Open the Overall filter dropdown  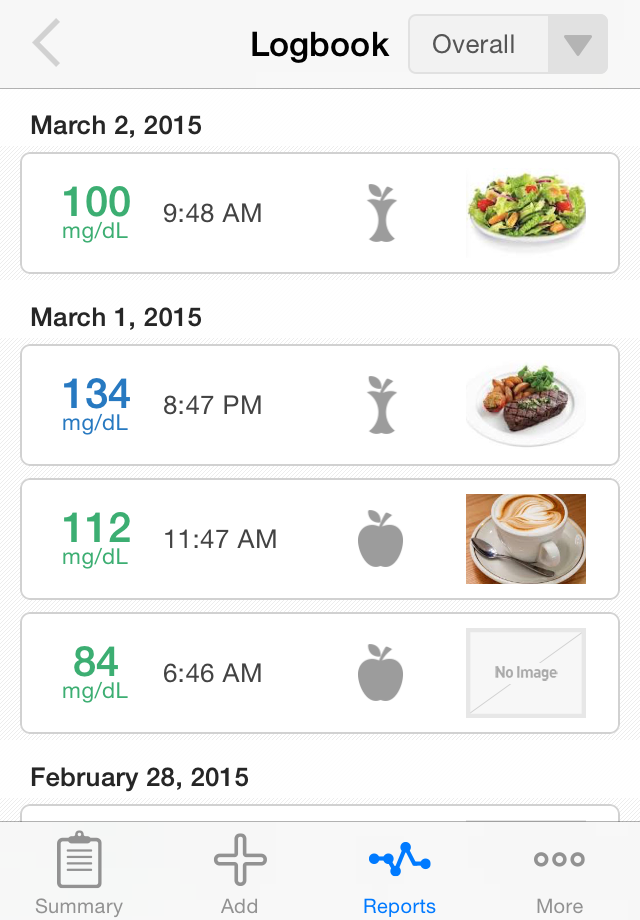point(508,45)
